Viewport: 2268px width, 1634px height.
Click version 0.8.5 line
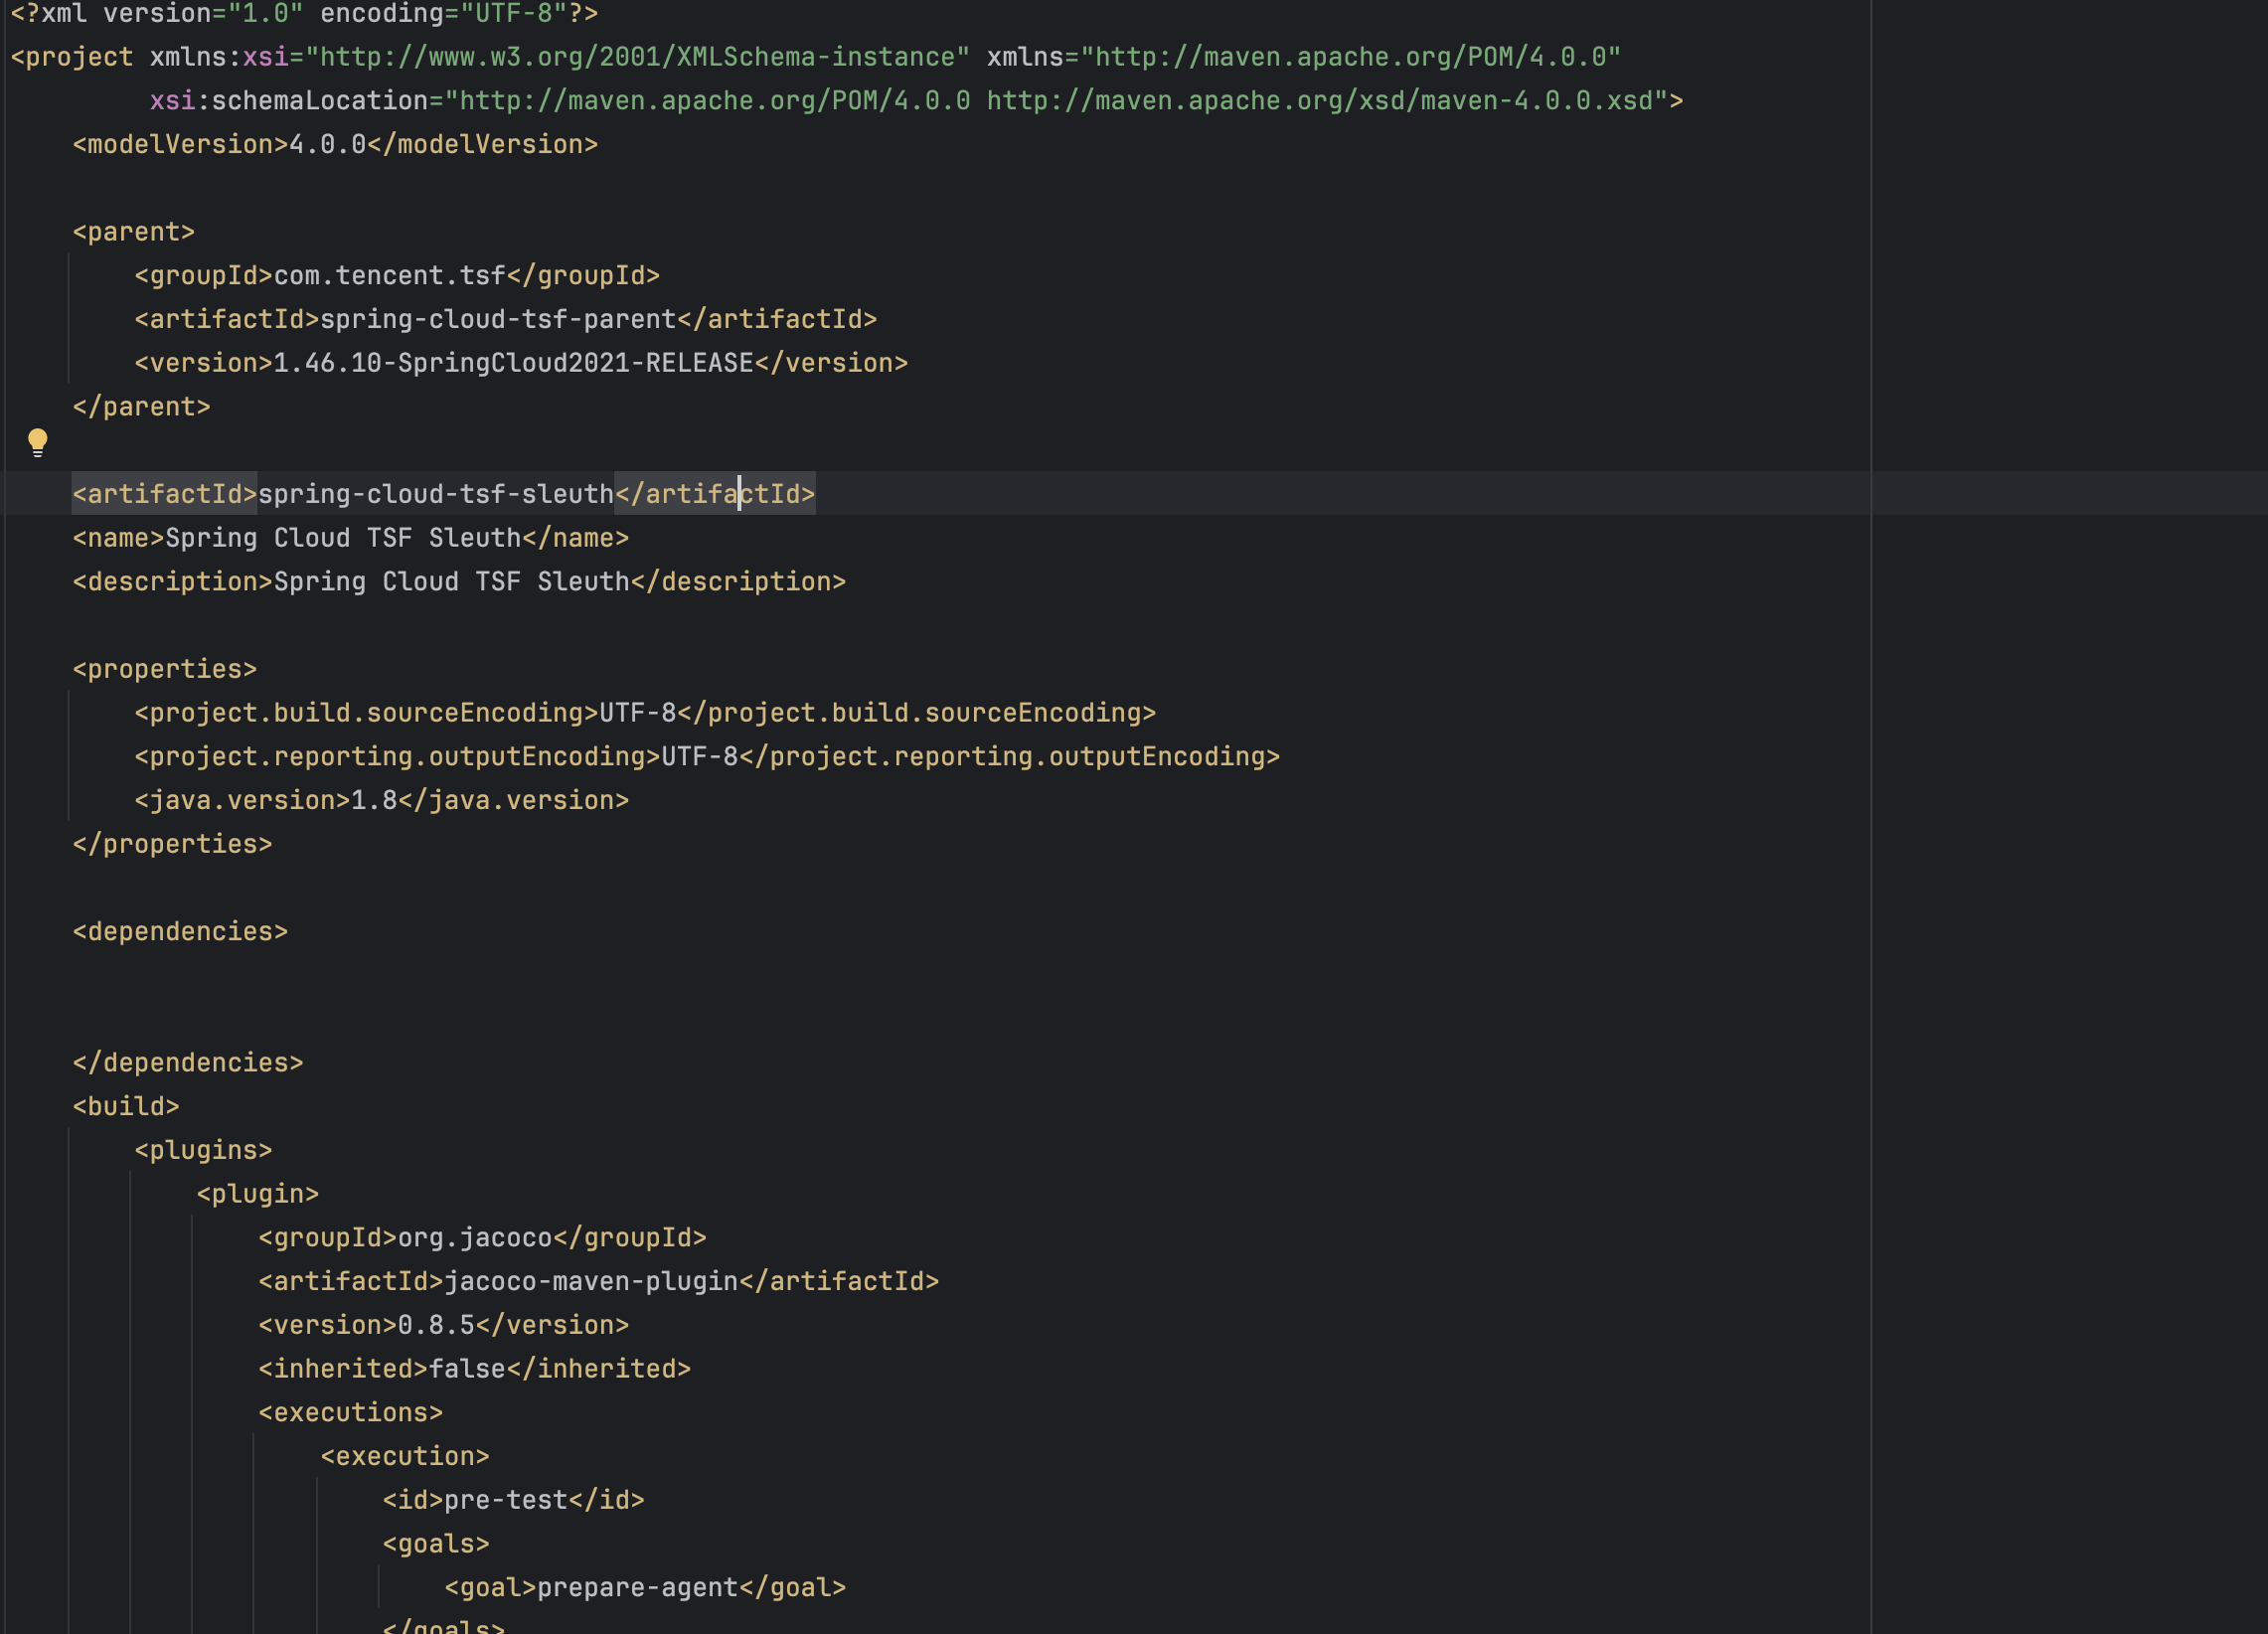444,1325
